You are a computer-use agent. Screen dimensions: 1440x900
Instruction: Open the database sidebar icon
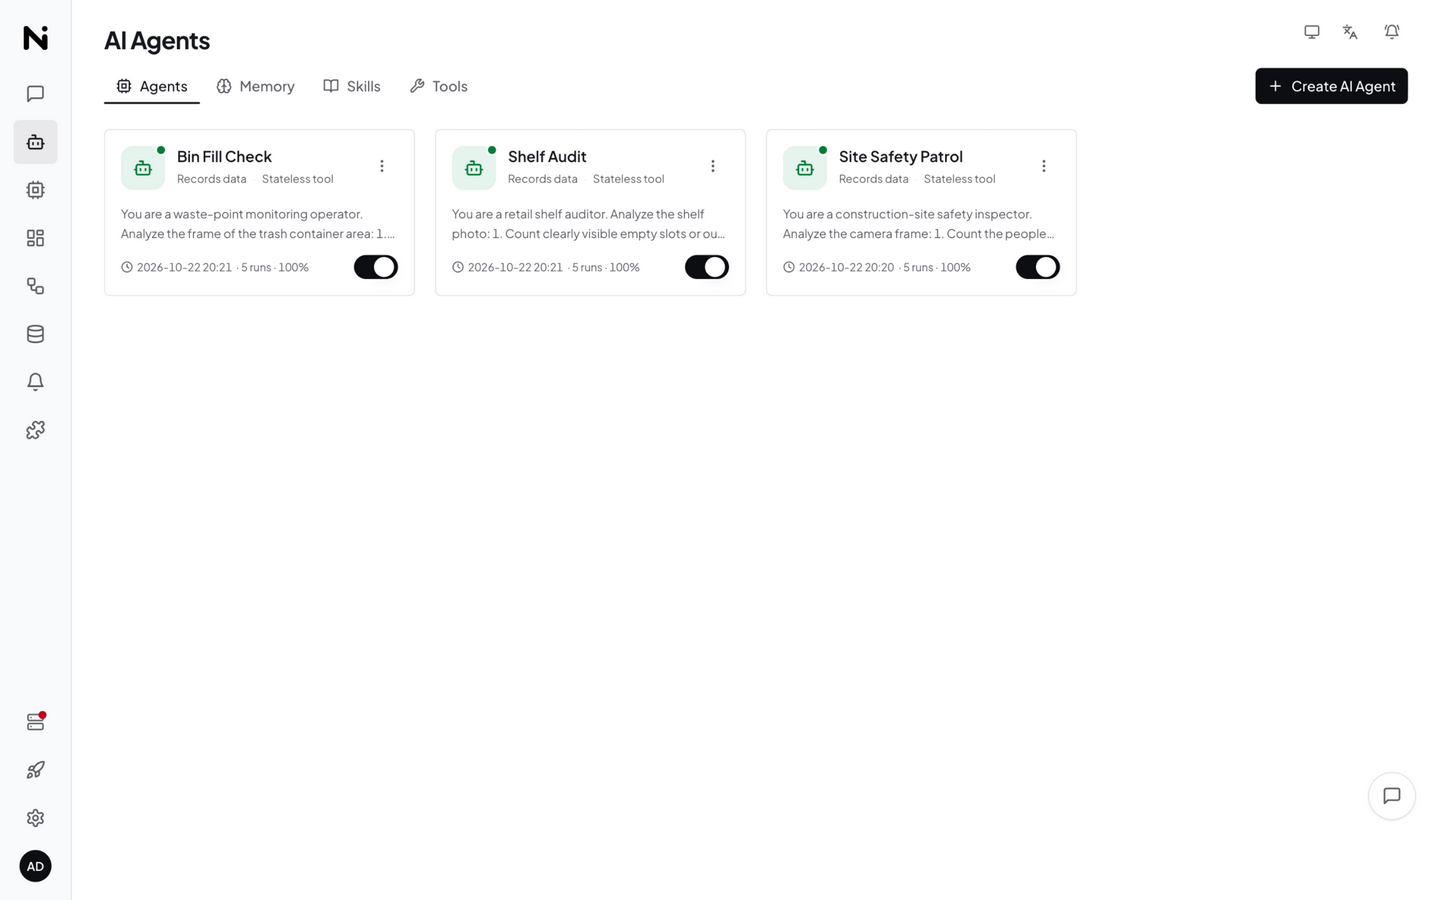[35, 334]
